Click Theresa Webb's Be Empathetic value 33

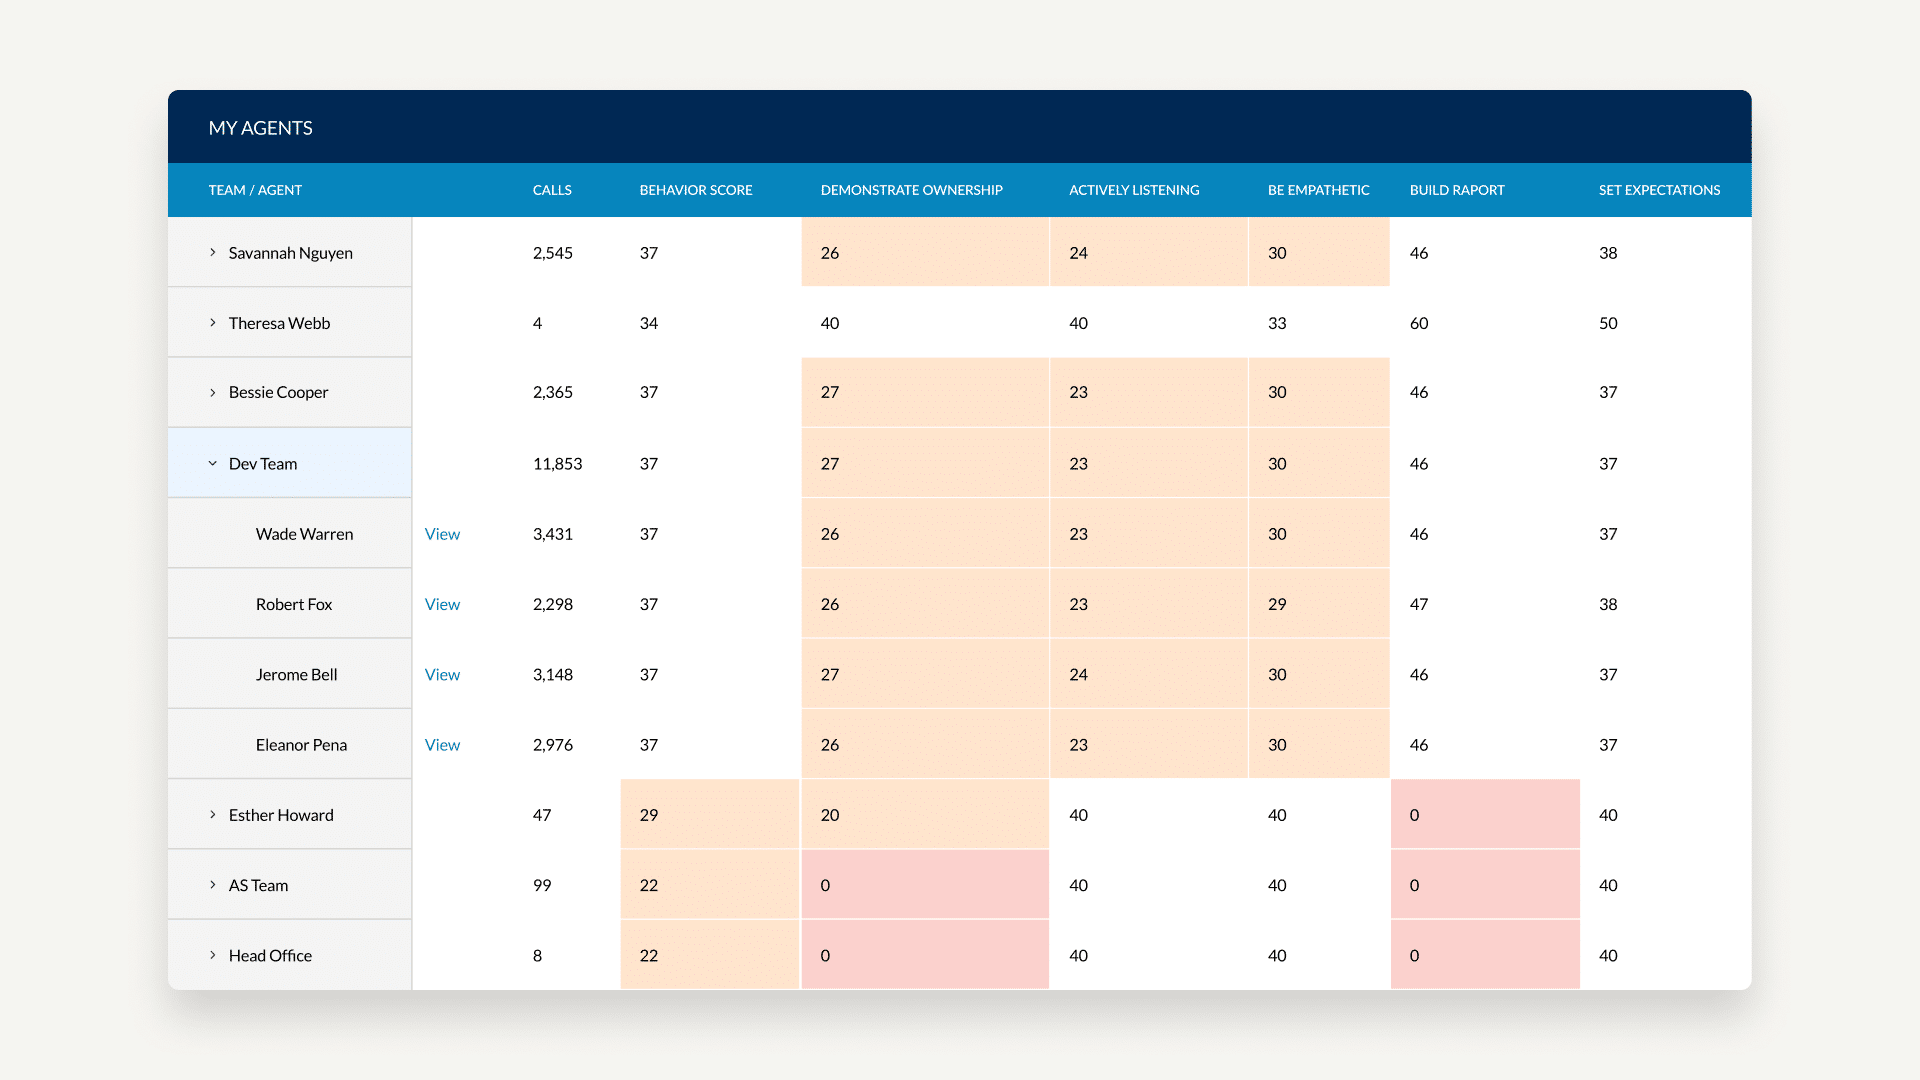pos(1277,323)
